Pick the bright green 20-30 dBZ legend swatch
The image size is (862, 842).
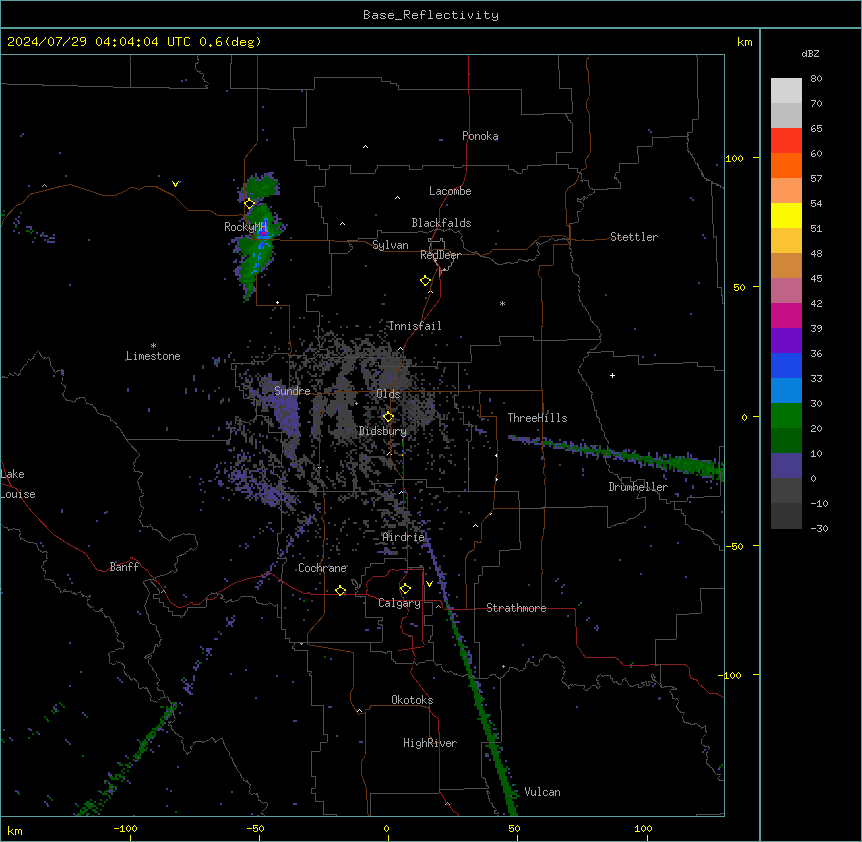coord(786,416)
